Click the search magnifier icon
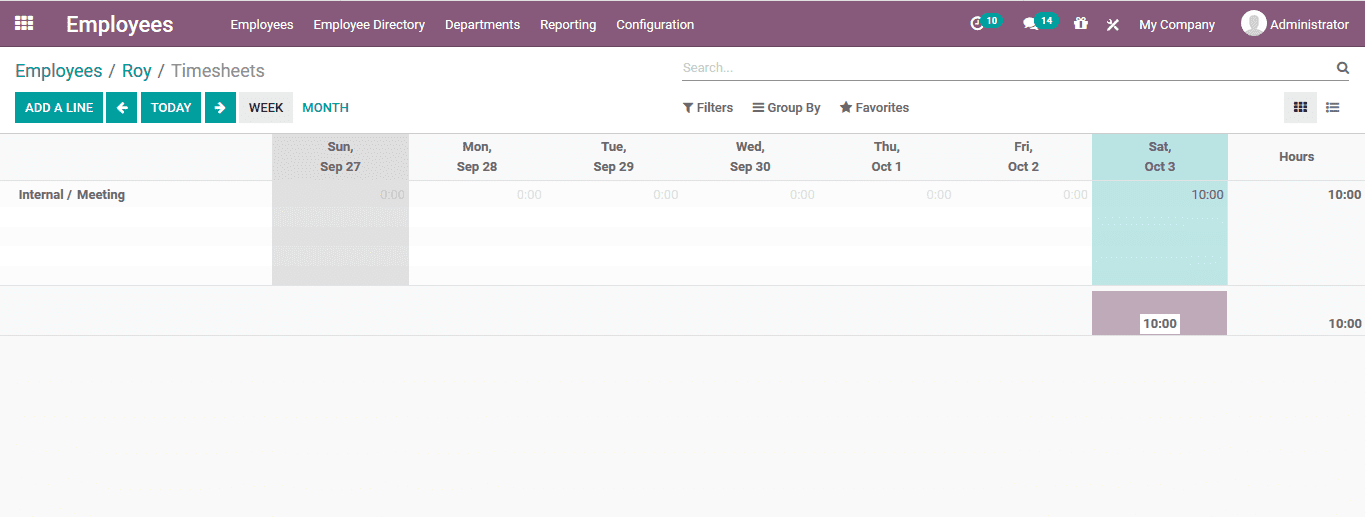Image resolution: width=1367 pixels, height=517 pixels. click(x=1343, y=68)
